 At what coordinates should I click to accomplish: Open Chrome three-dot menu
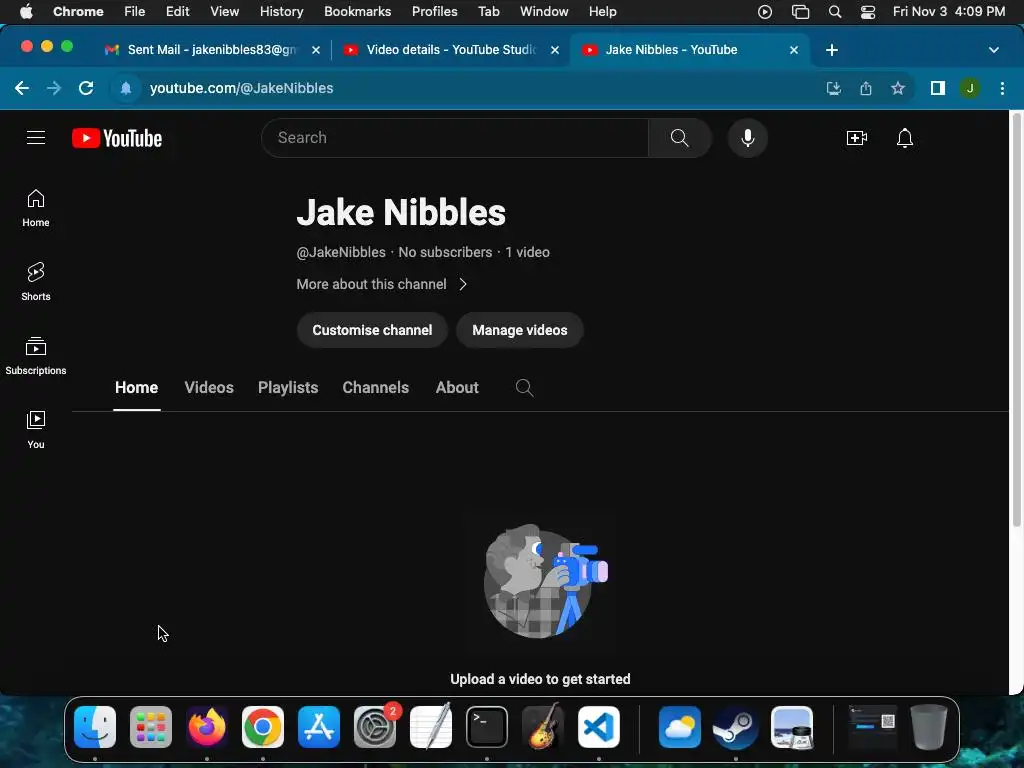[1002, 88]
